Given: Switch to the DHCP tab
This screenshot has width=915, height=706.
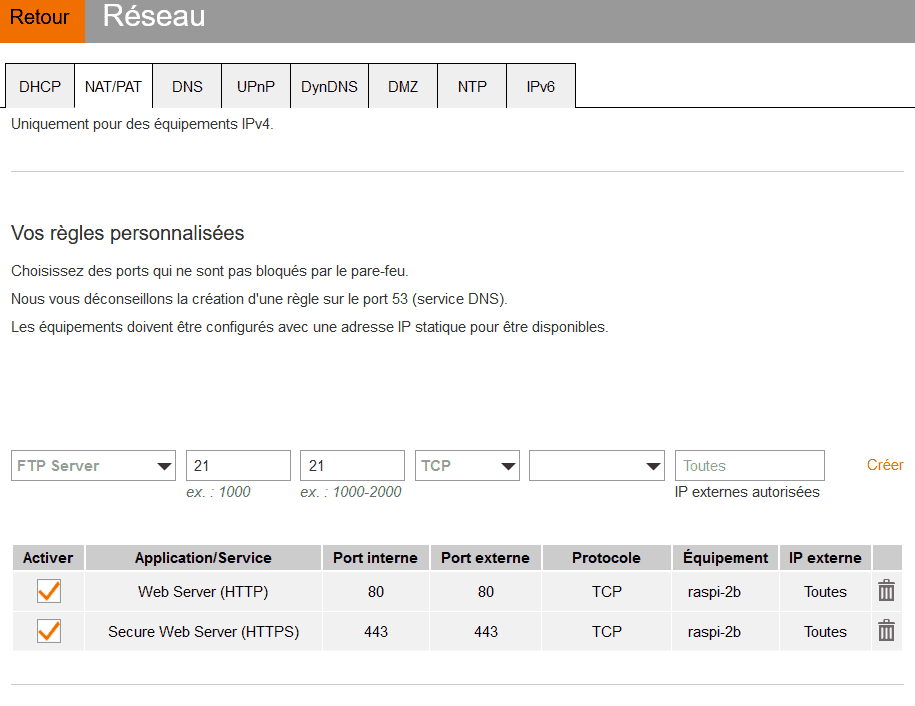Looking at the screenshot, I should click(x=40, y=87).
